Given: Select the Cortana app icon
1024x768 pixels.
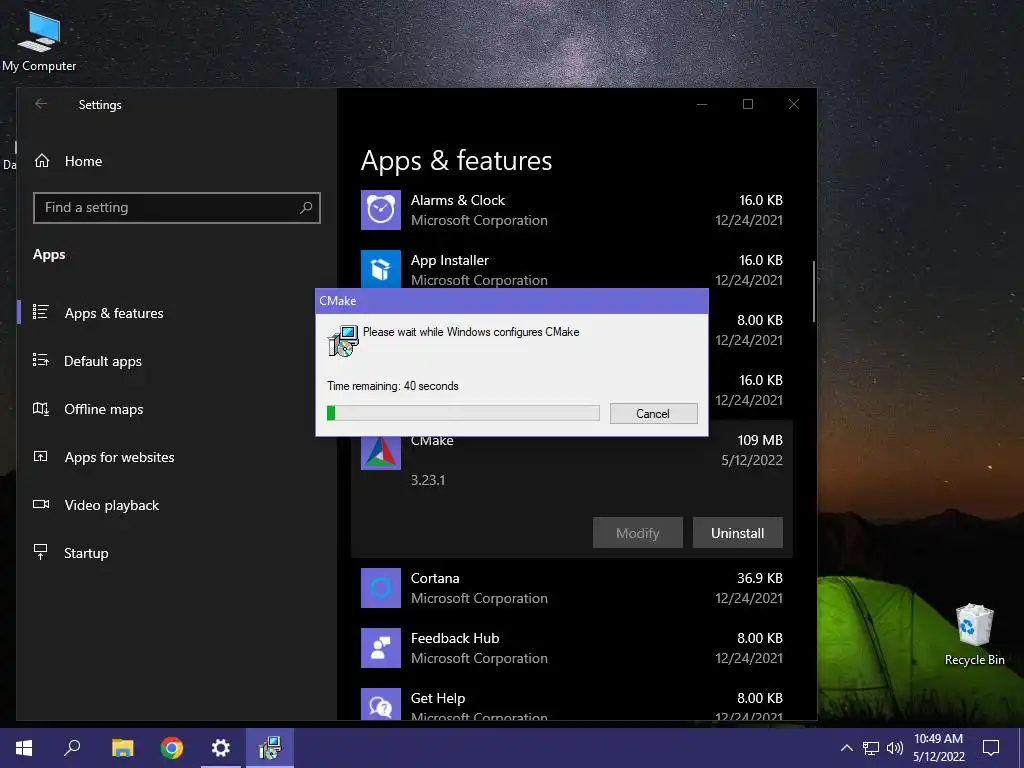Looking at the screenshot, I should tap(381, 588).
